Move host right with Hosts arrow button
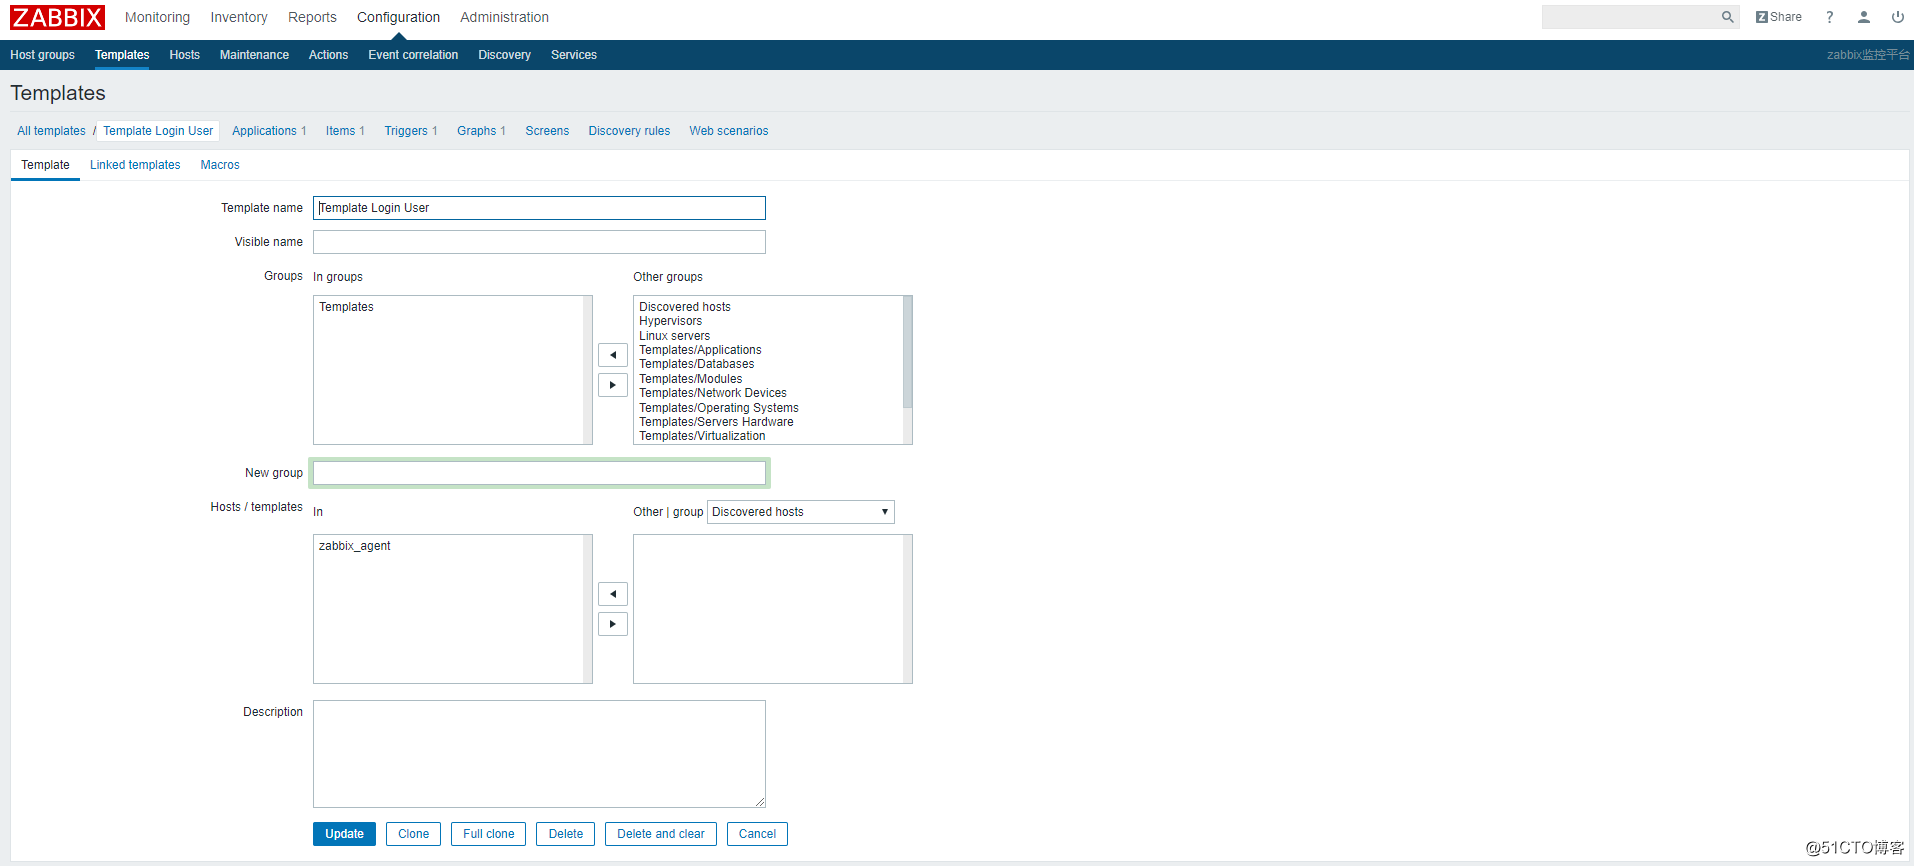This screenshot has width=1914, height=866. pos(613,624)
